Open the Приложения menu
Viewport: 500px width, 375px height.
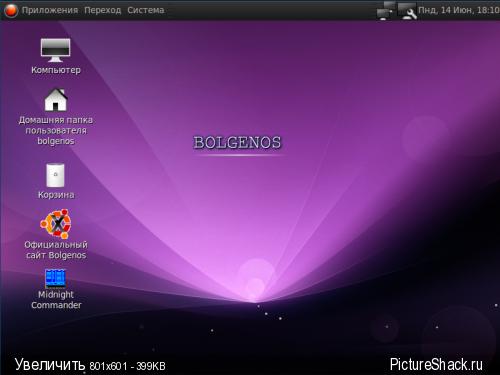(x=50, y=10)
